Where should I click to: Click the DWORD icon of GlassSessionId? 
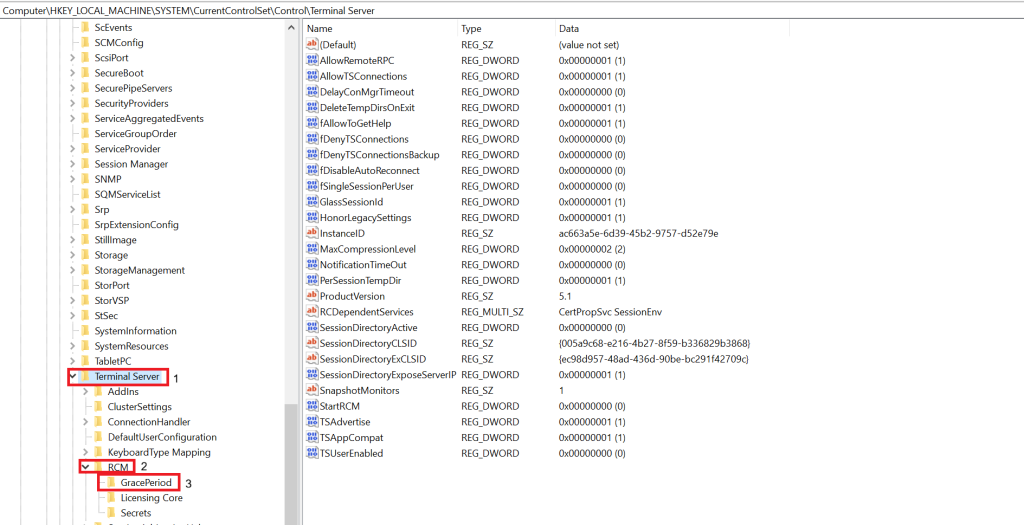click(x=312, y=202)
